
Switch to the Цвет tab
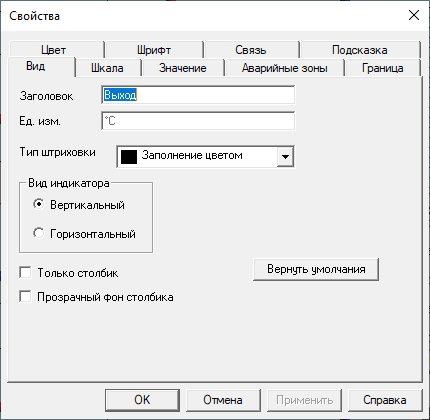[x=56, y=50]
